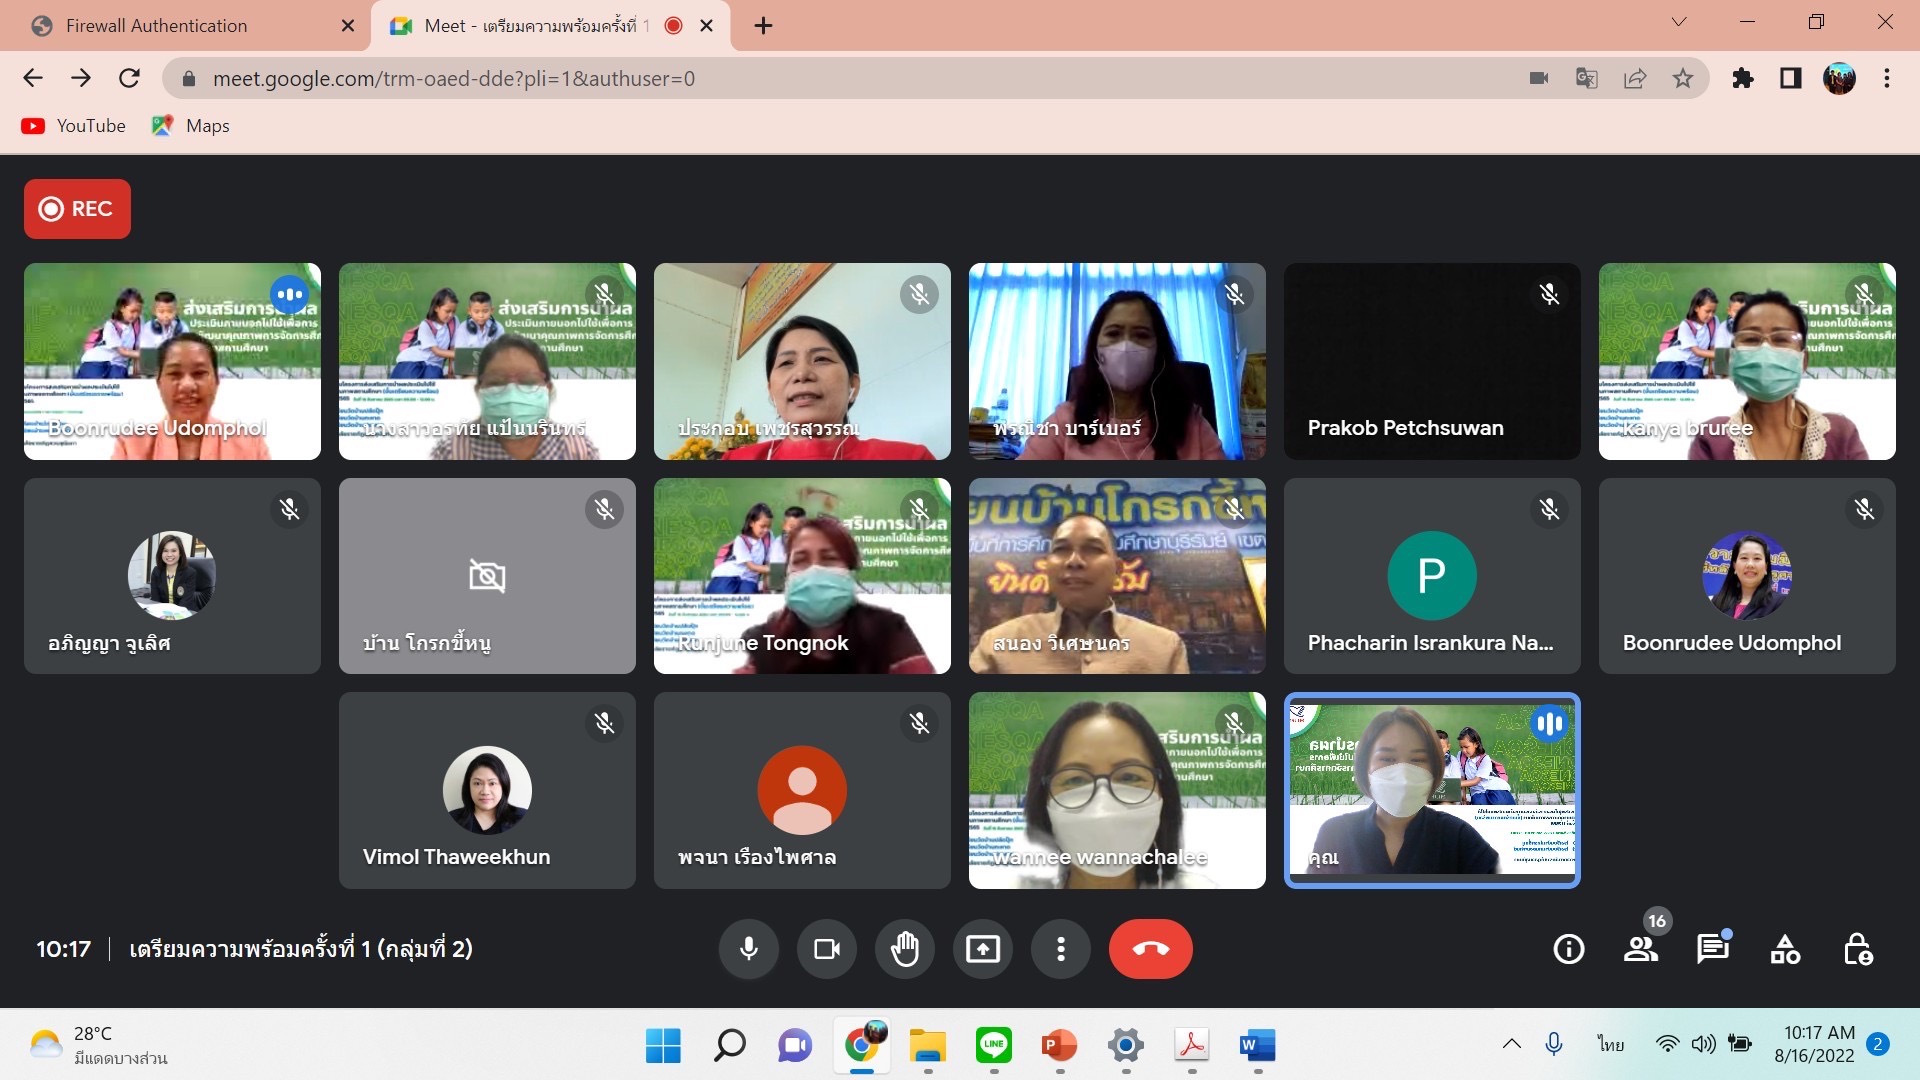Open the More options three-dot menu

pos(1060,948)
